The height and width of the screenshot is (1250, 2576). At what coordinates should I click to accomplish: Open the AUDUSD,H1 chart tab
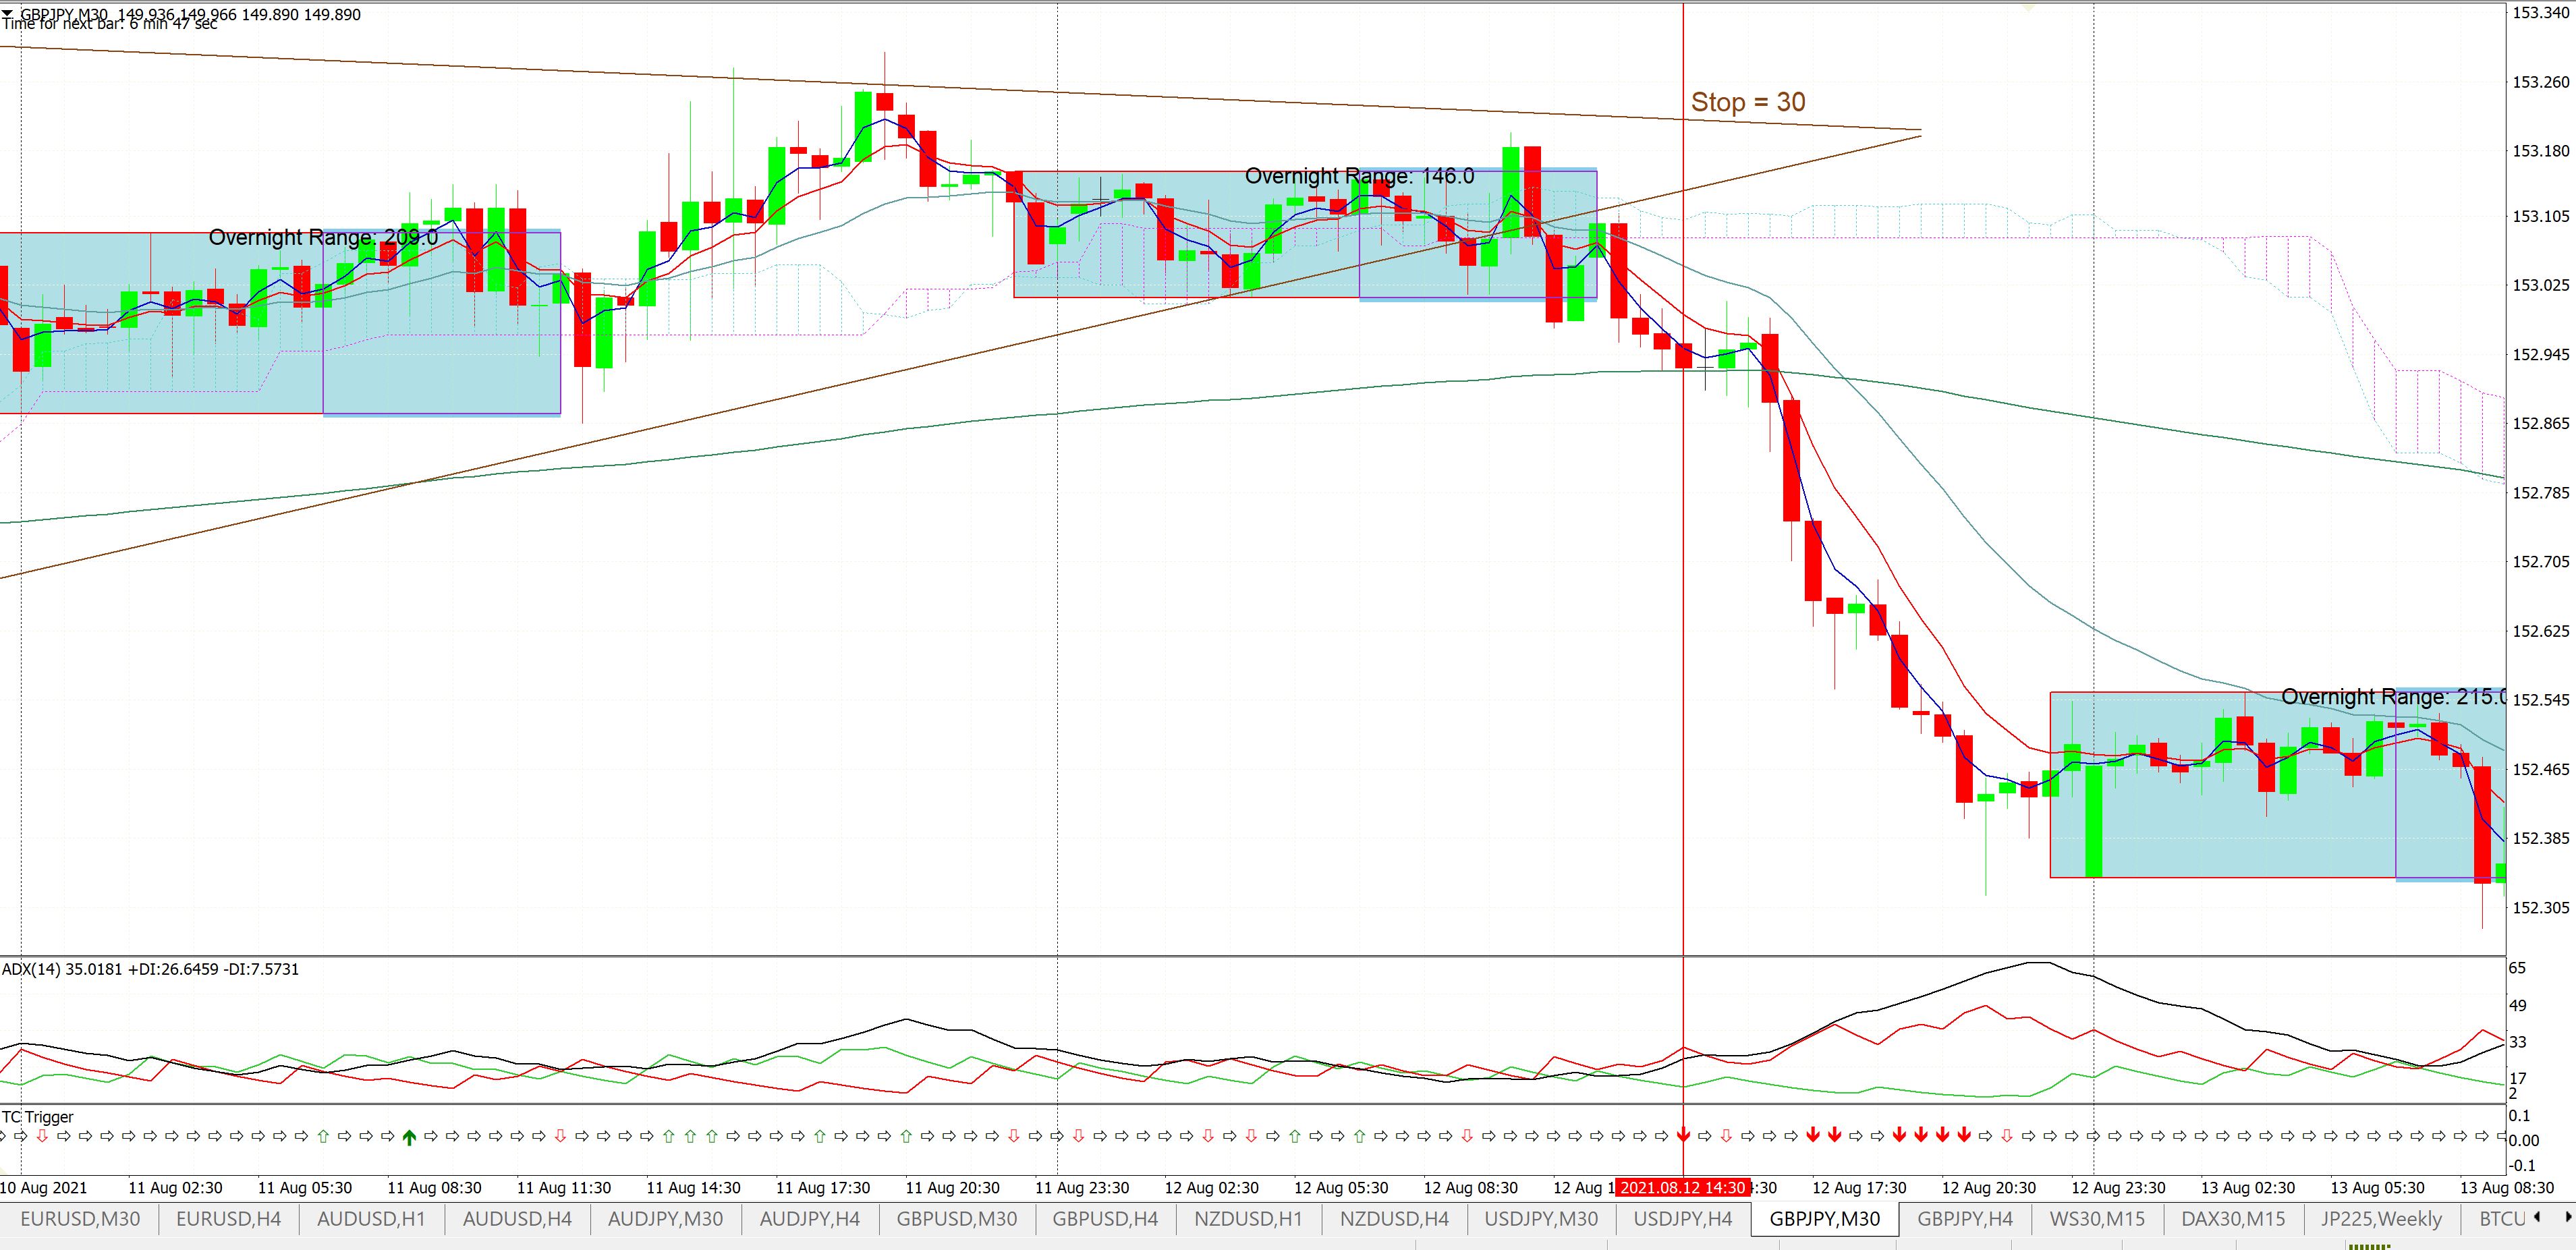(371, 1219)
